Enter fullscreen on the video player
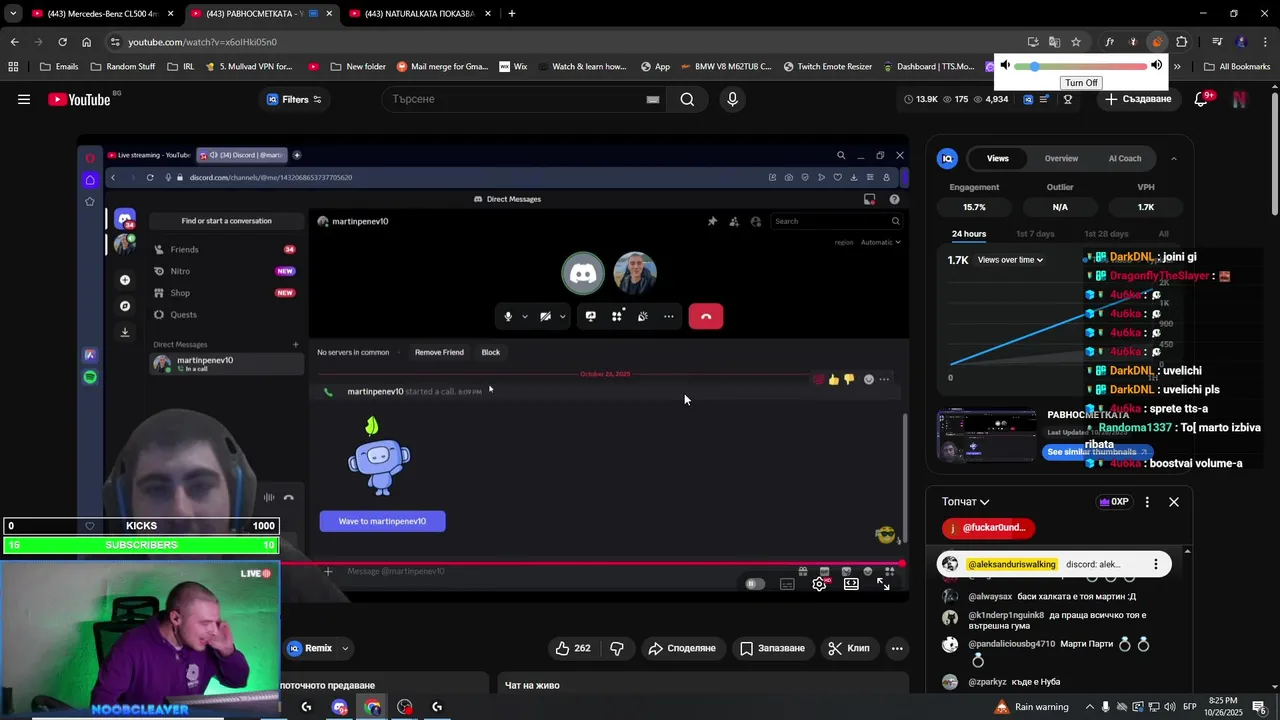Screen dimensions: 1280x720 pos(883,584)
